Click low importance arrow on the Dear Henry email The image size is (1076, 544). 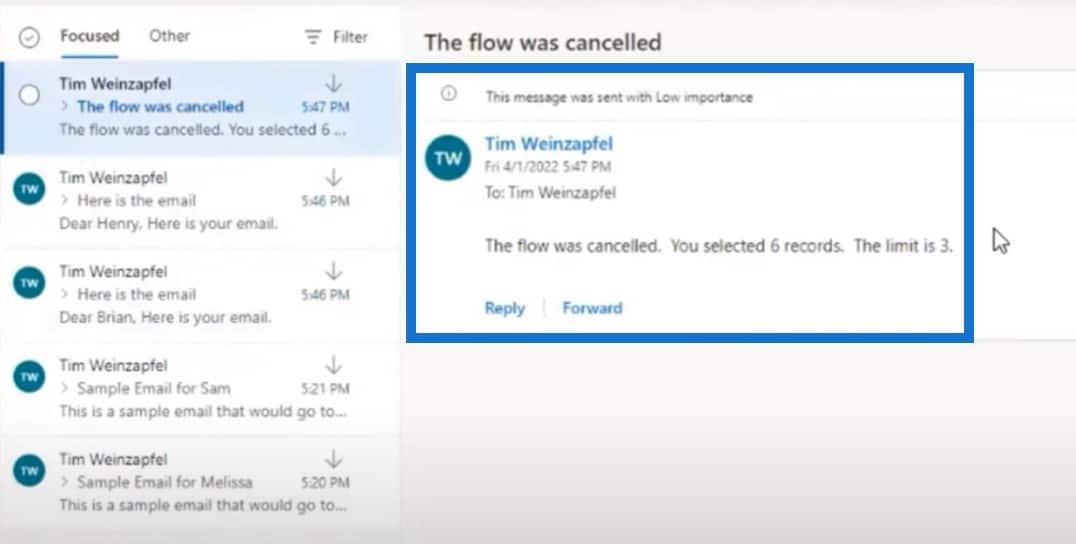[334, 178]
